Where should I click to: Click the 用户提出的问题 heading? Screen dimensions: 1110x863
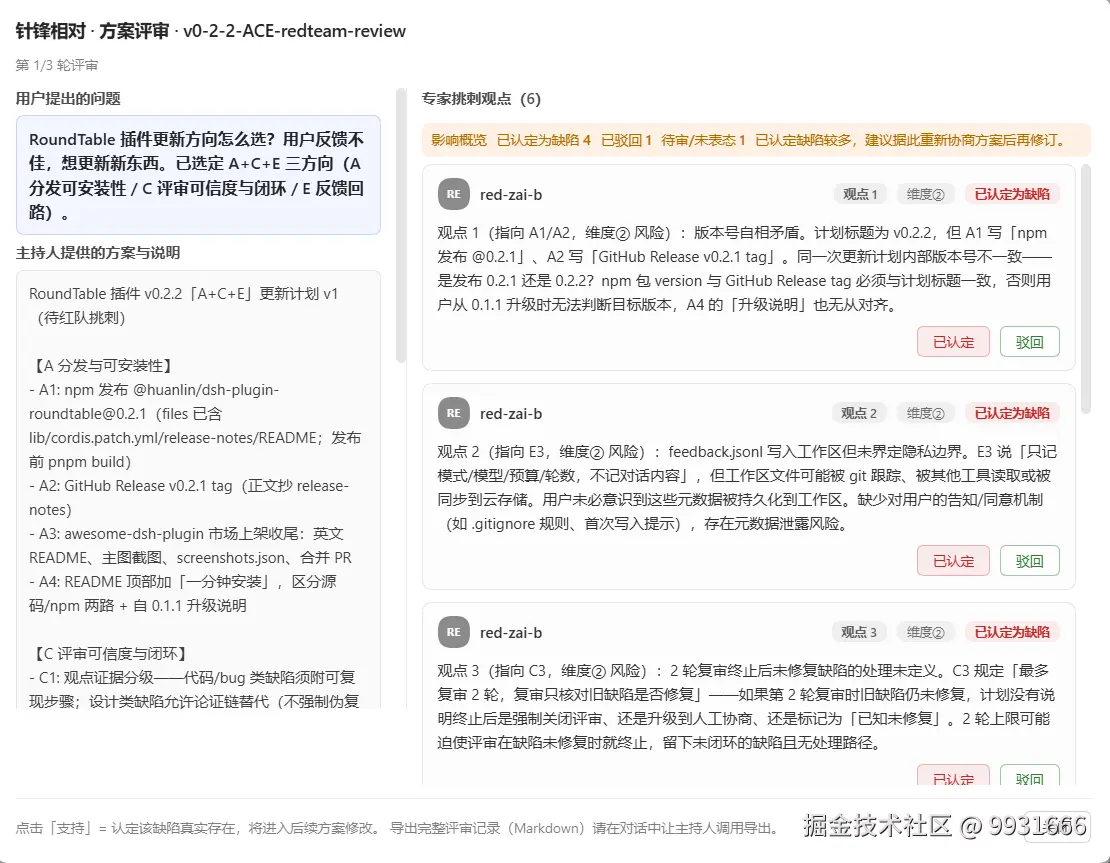tap(68, 98)
